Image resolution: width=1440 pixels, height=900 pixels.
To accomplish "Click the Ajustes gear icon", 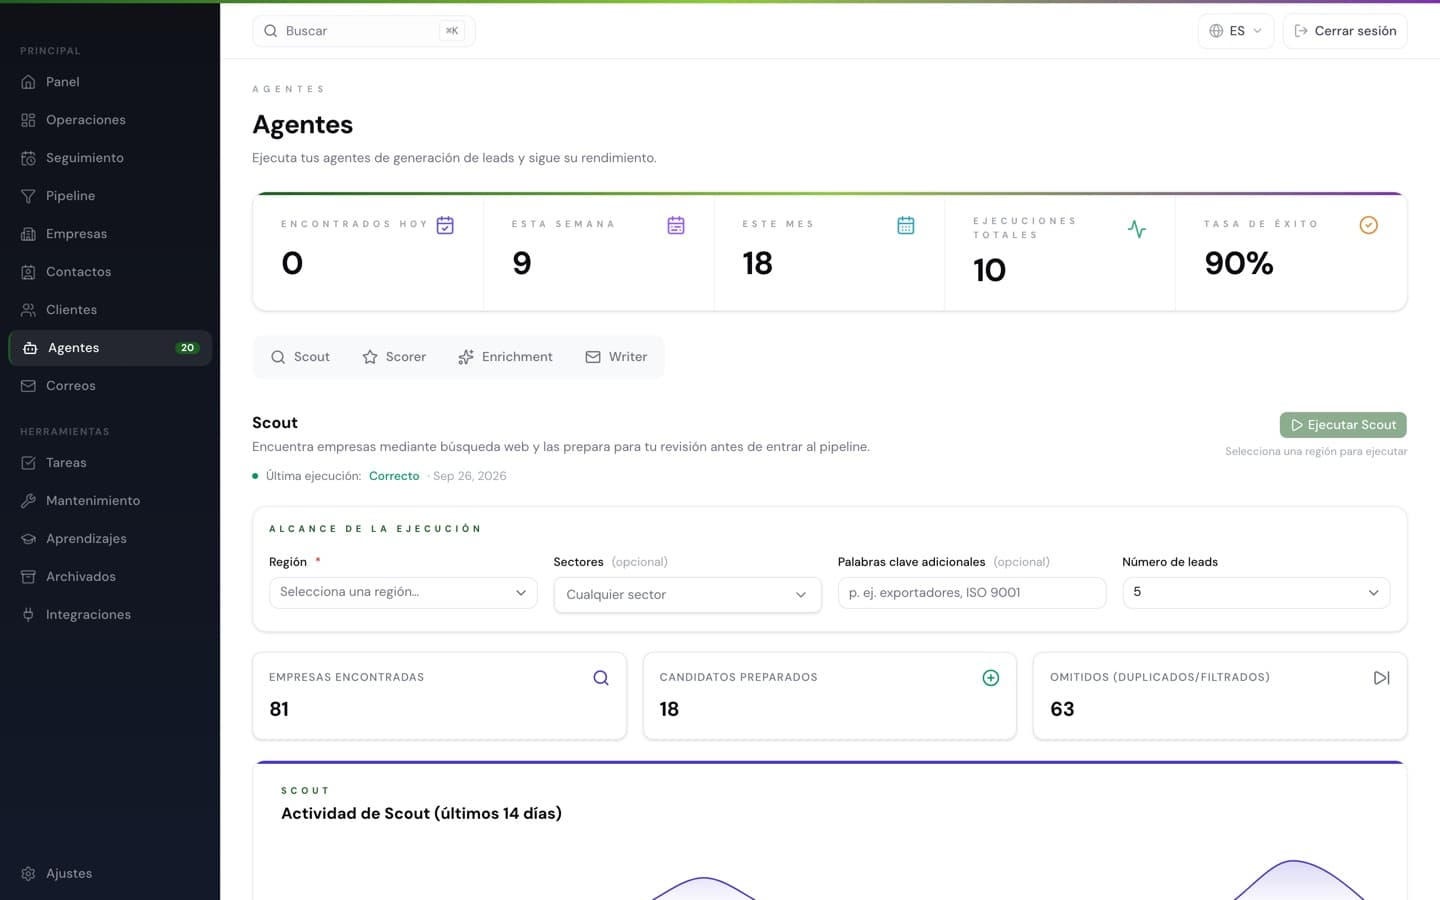I will coord(28,874).
